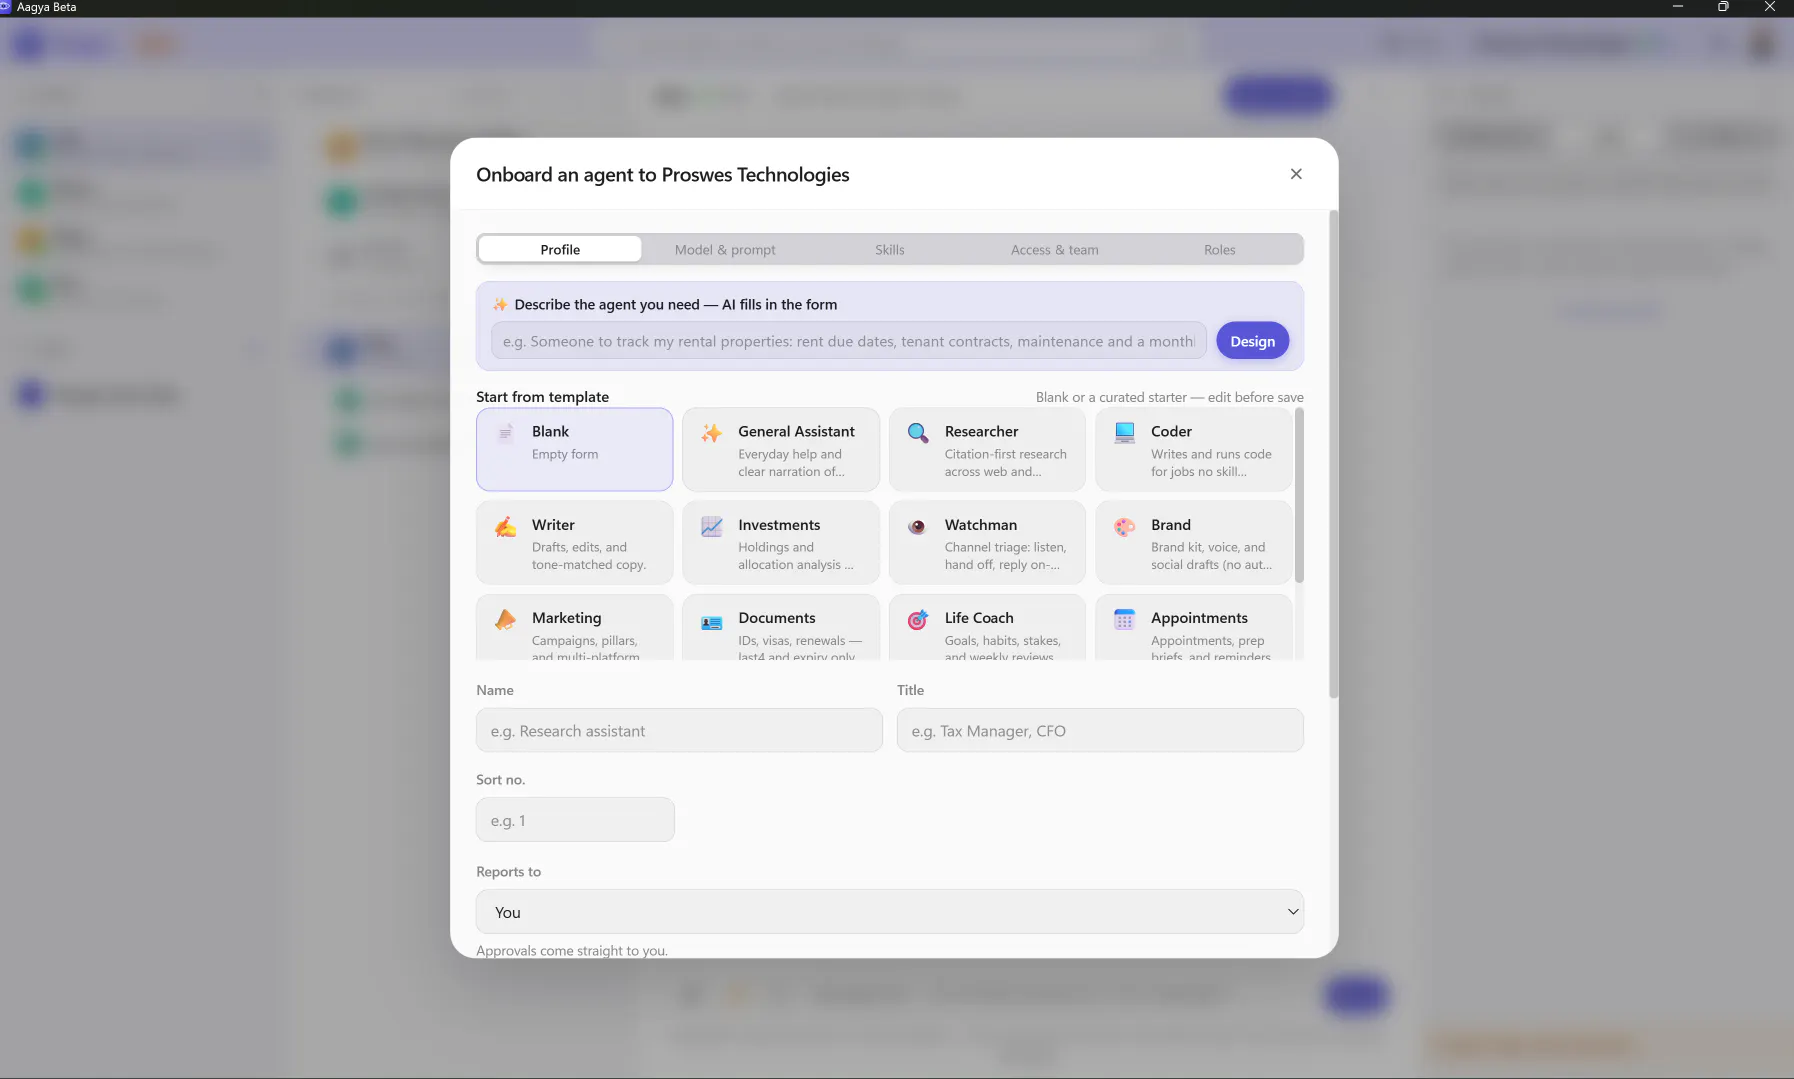Open the Access & team tab
The image size is (1794, 1079).
point(1054,249)
